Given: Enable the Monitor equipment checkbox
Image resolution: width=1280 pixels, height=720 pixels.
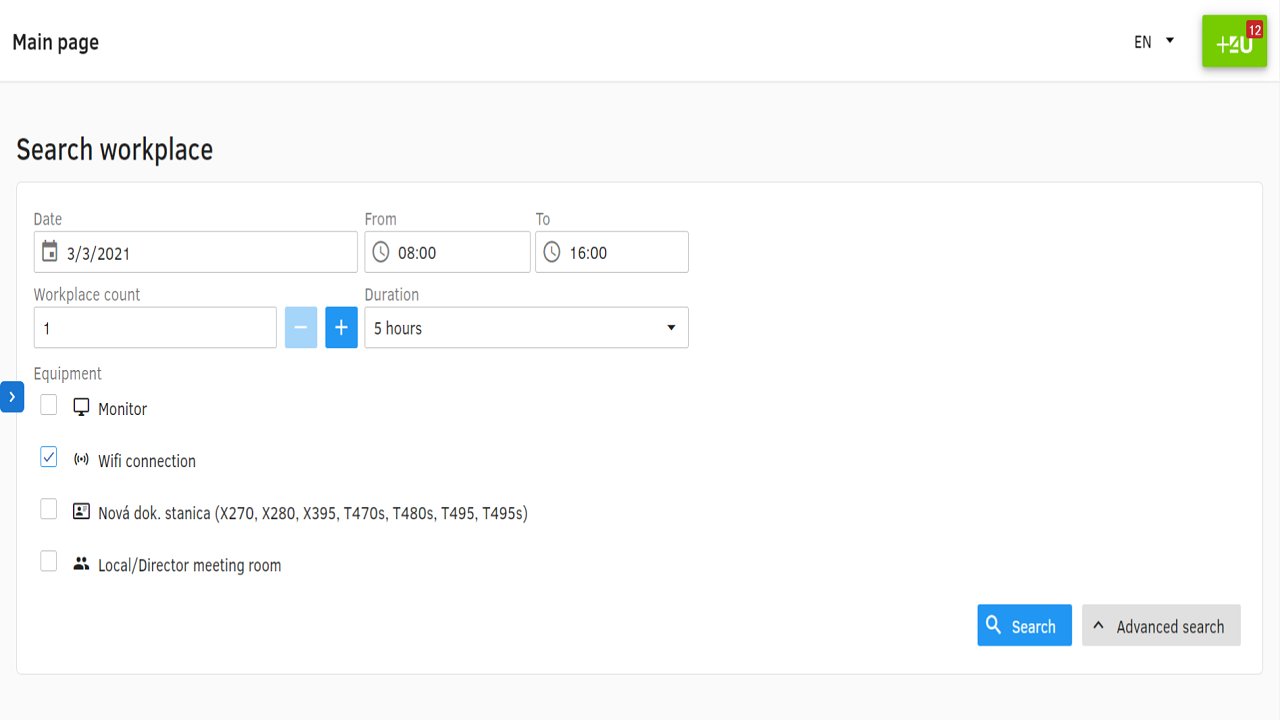Looking at the screenshot, I should click(x=49, y=405).
